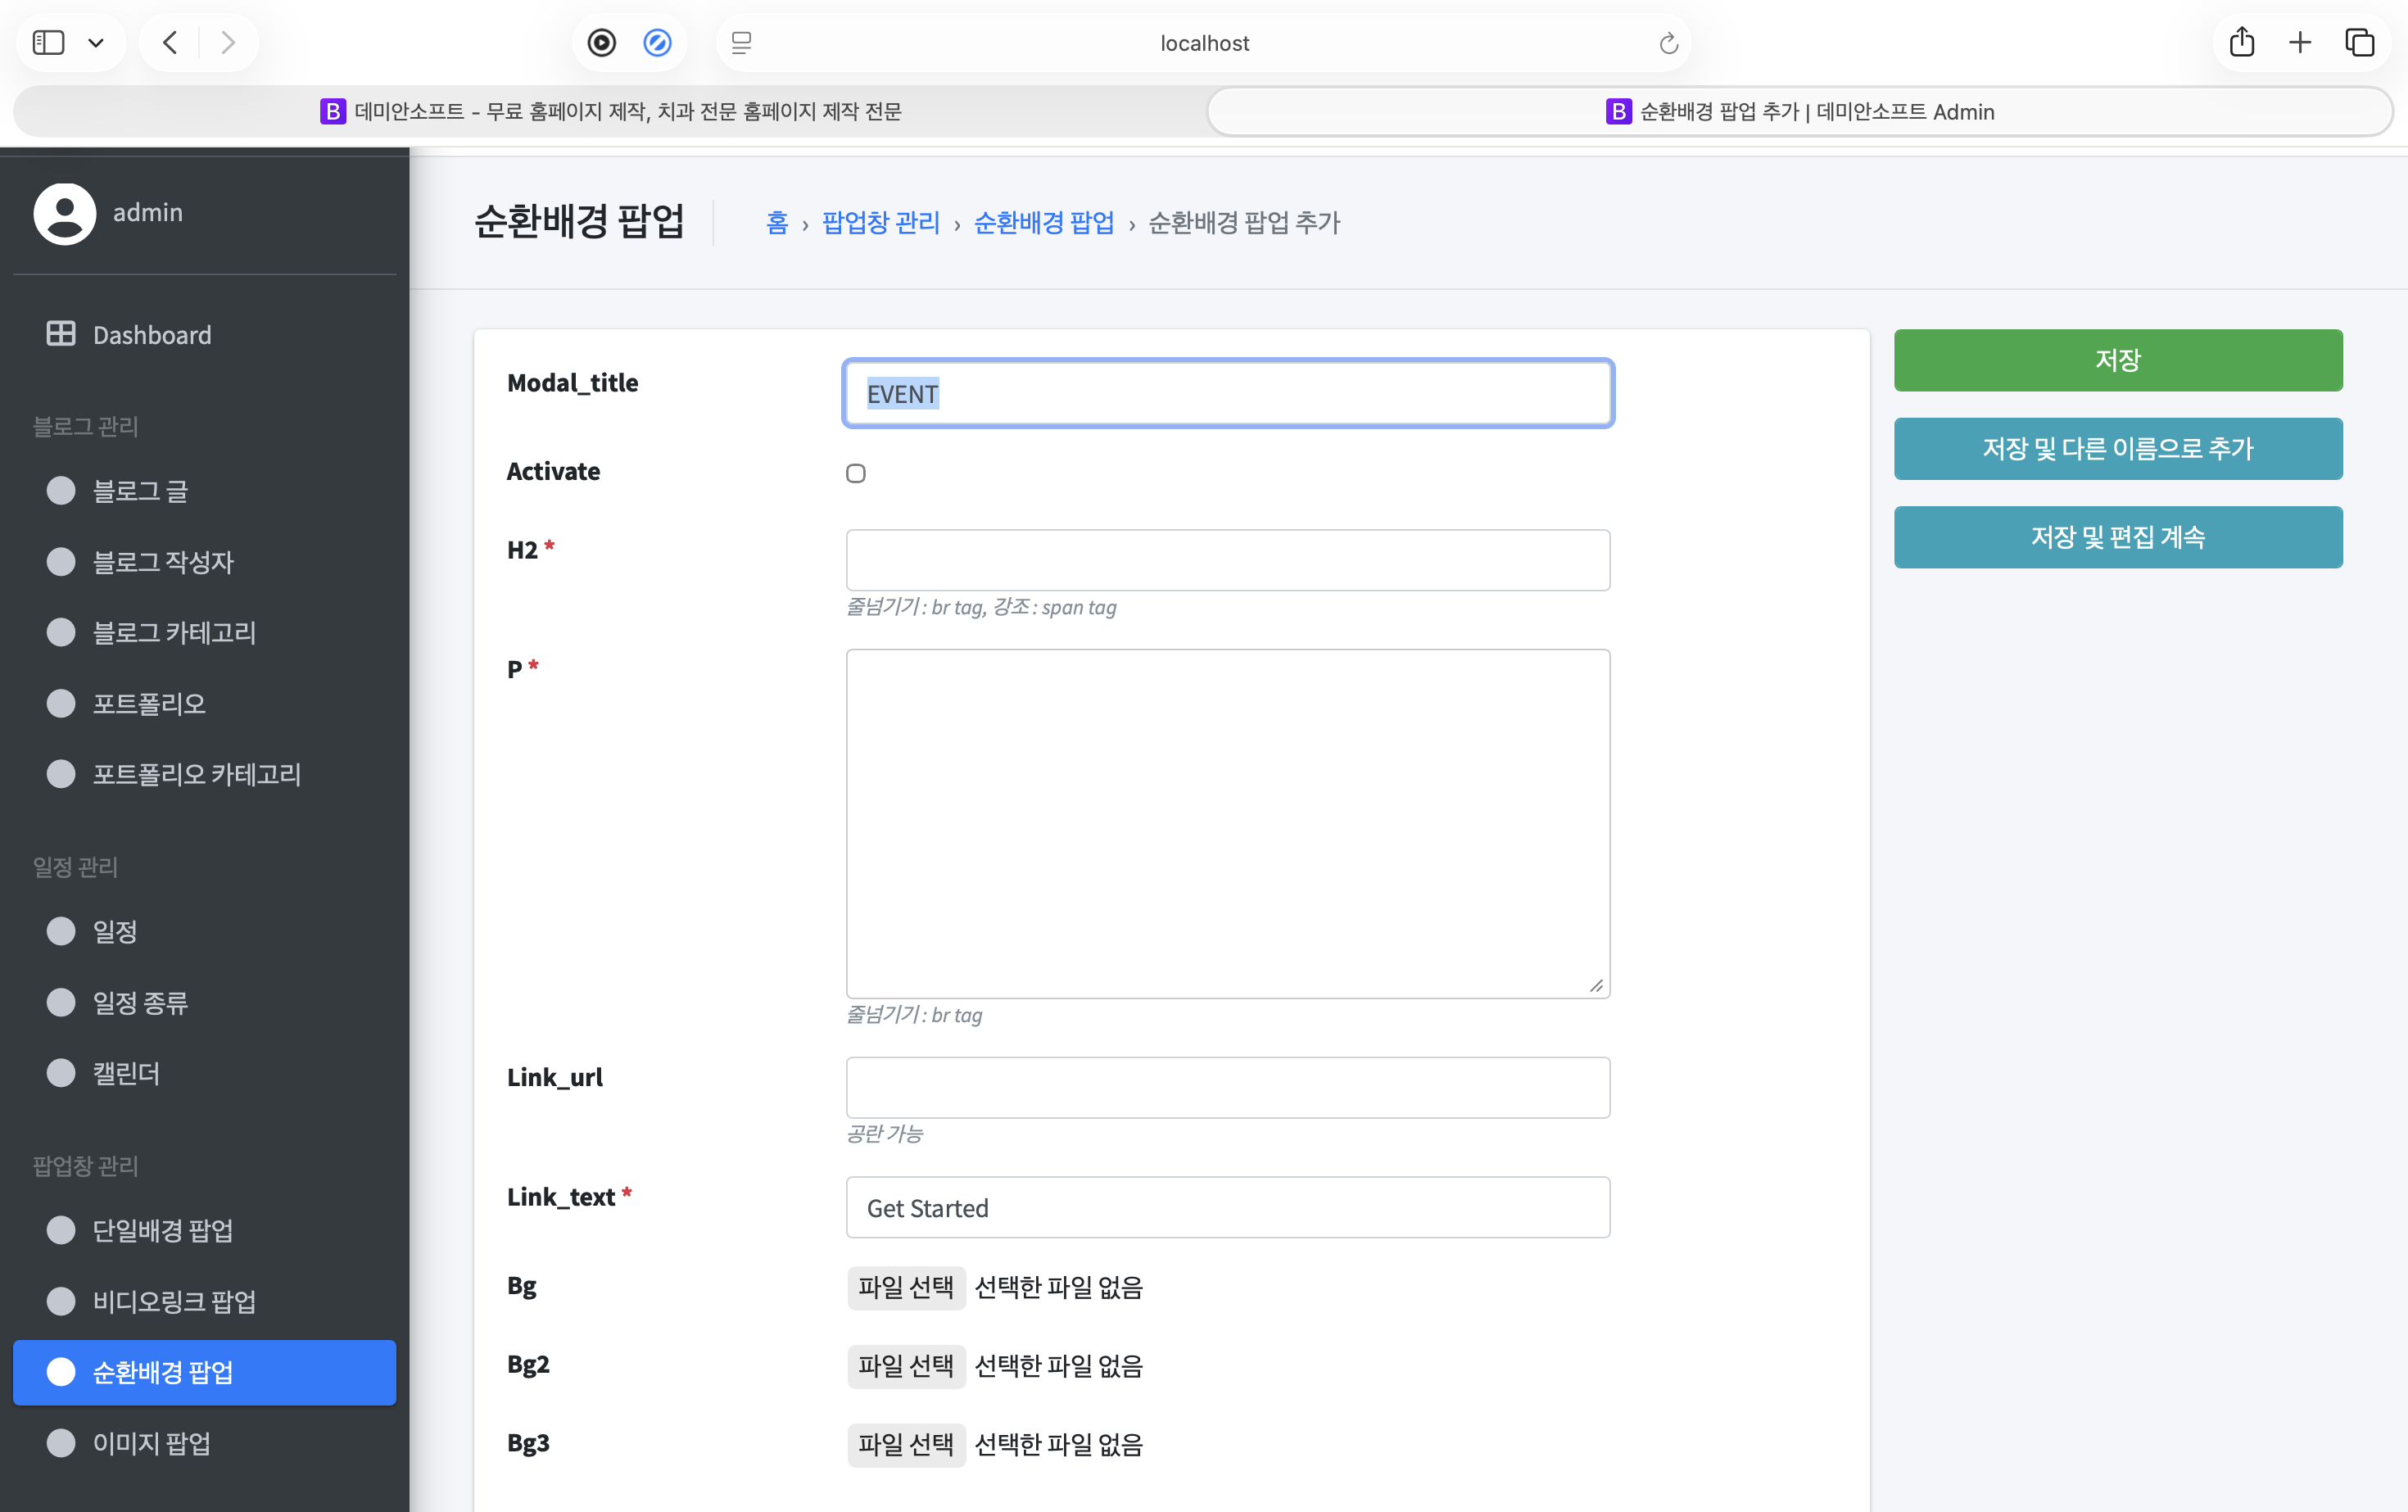Switch to the 데미안소프트 homepage tab
This screenshot has height=1512, width=2408.
tap(610, 111)
